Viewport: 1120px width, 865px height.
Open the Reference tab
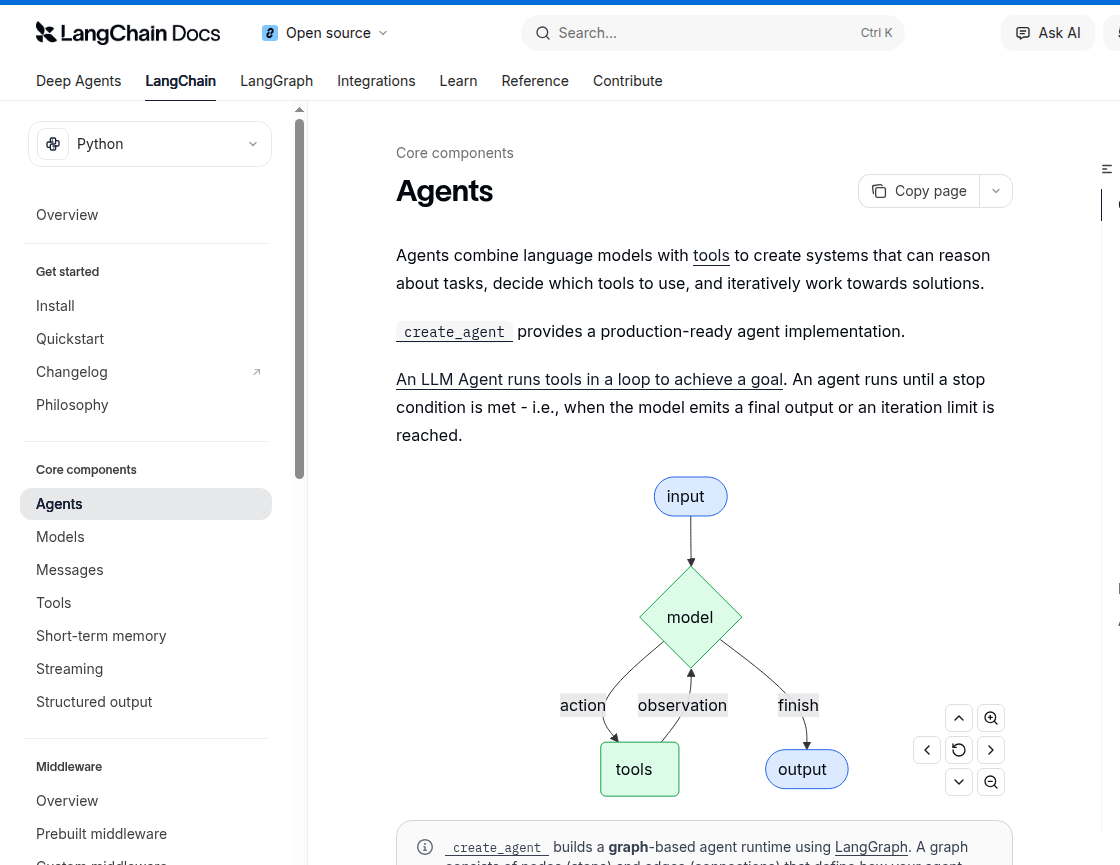click(x=535, y=81)
